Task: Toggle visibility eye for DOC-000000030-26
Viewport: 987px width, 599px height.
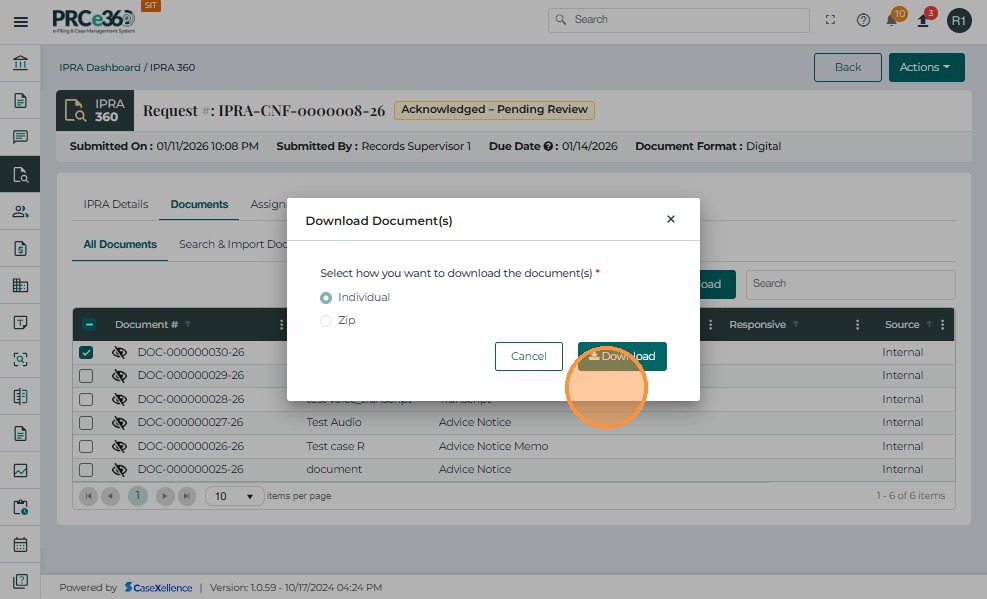Action: (119, 352)
